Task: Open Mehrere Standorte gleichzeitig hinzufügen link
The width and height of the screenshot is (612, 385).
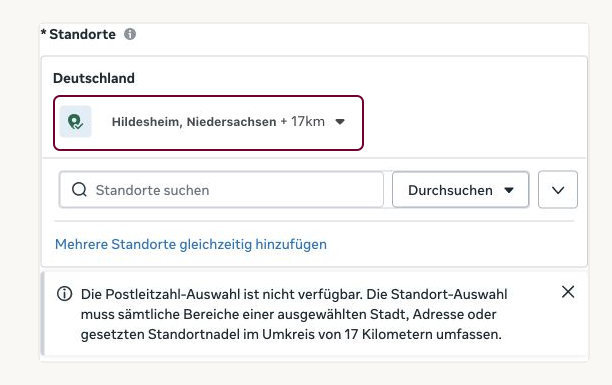Action: [x=191, y=244]
